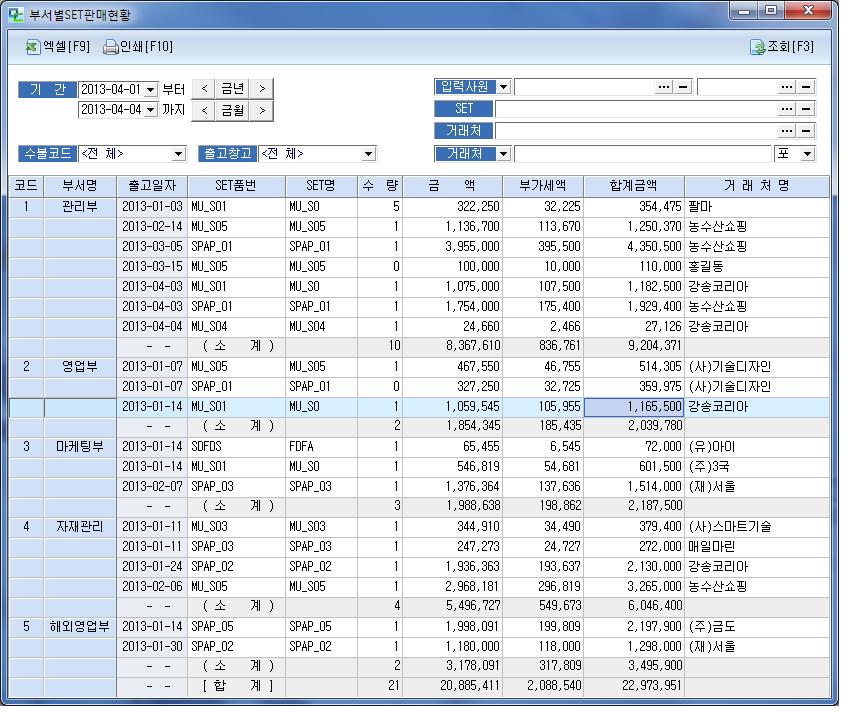Open the end date 2013-04-04 dropdown
Viewport: 848px width, 715px height.
tap(151, 109)
